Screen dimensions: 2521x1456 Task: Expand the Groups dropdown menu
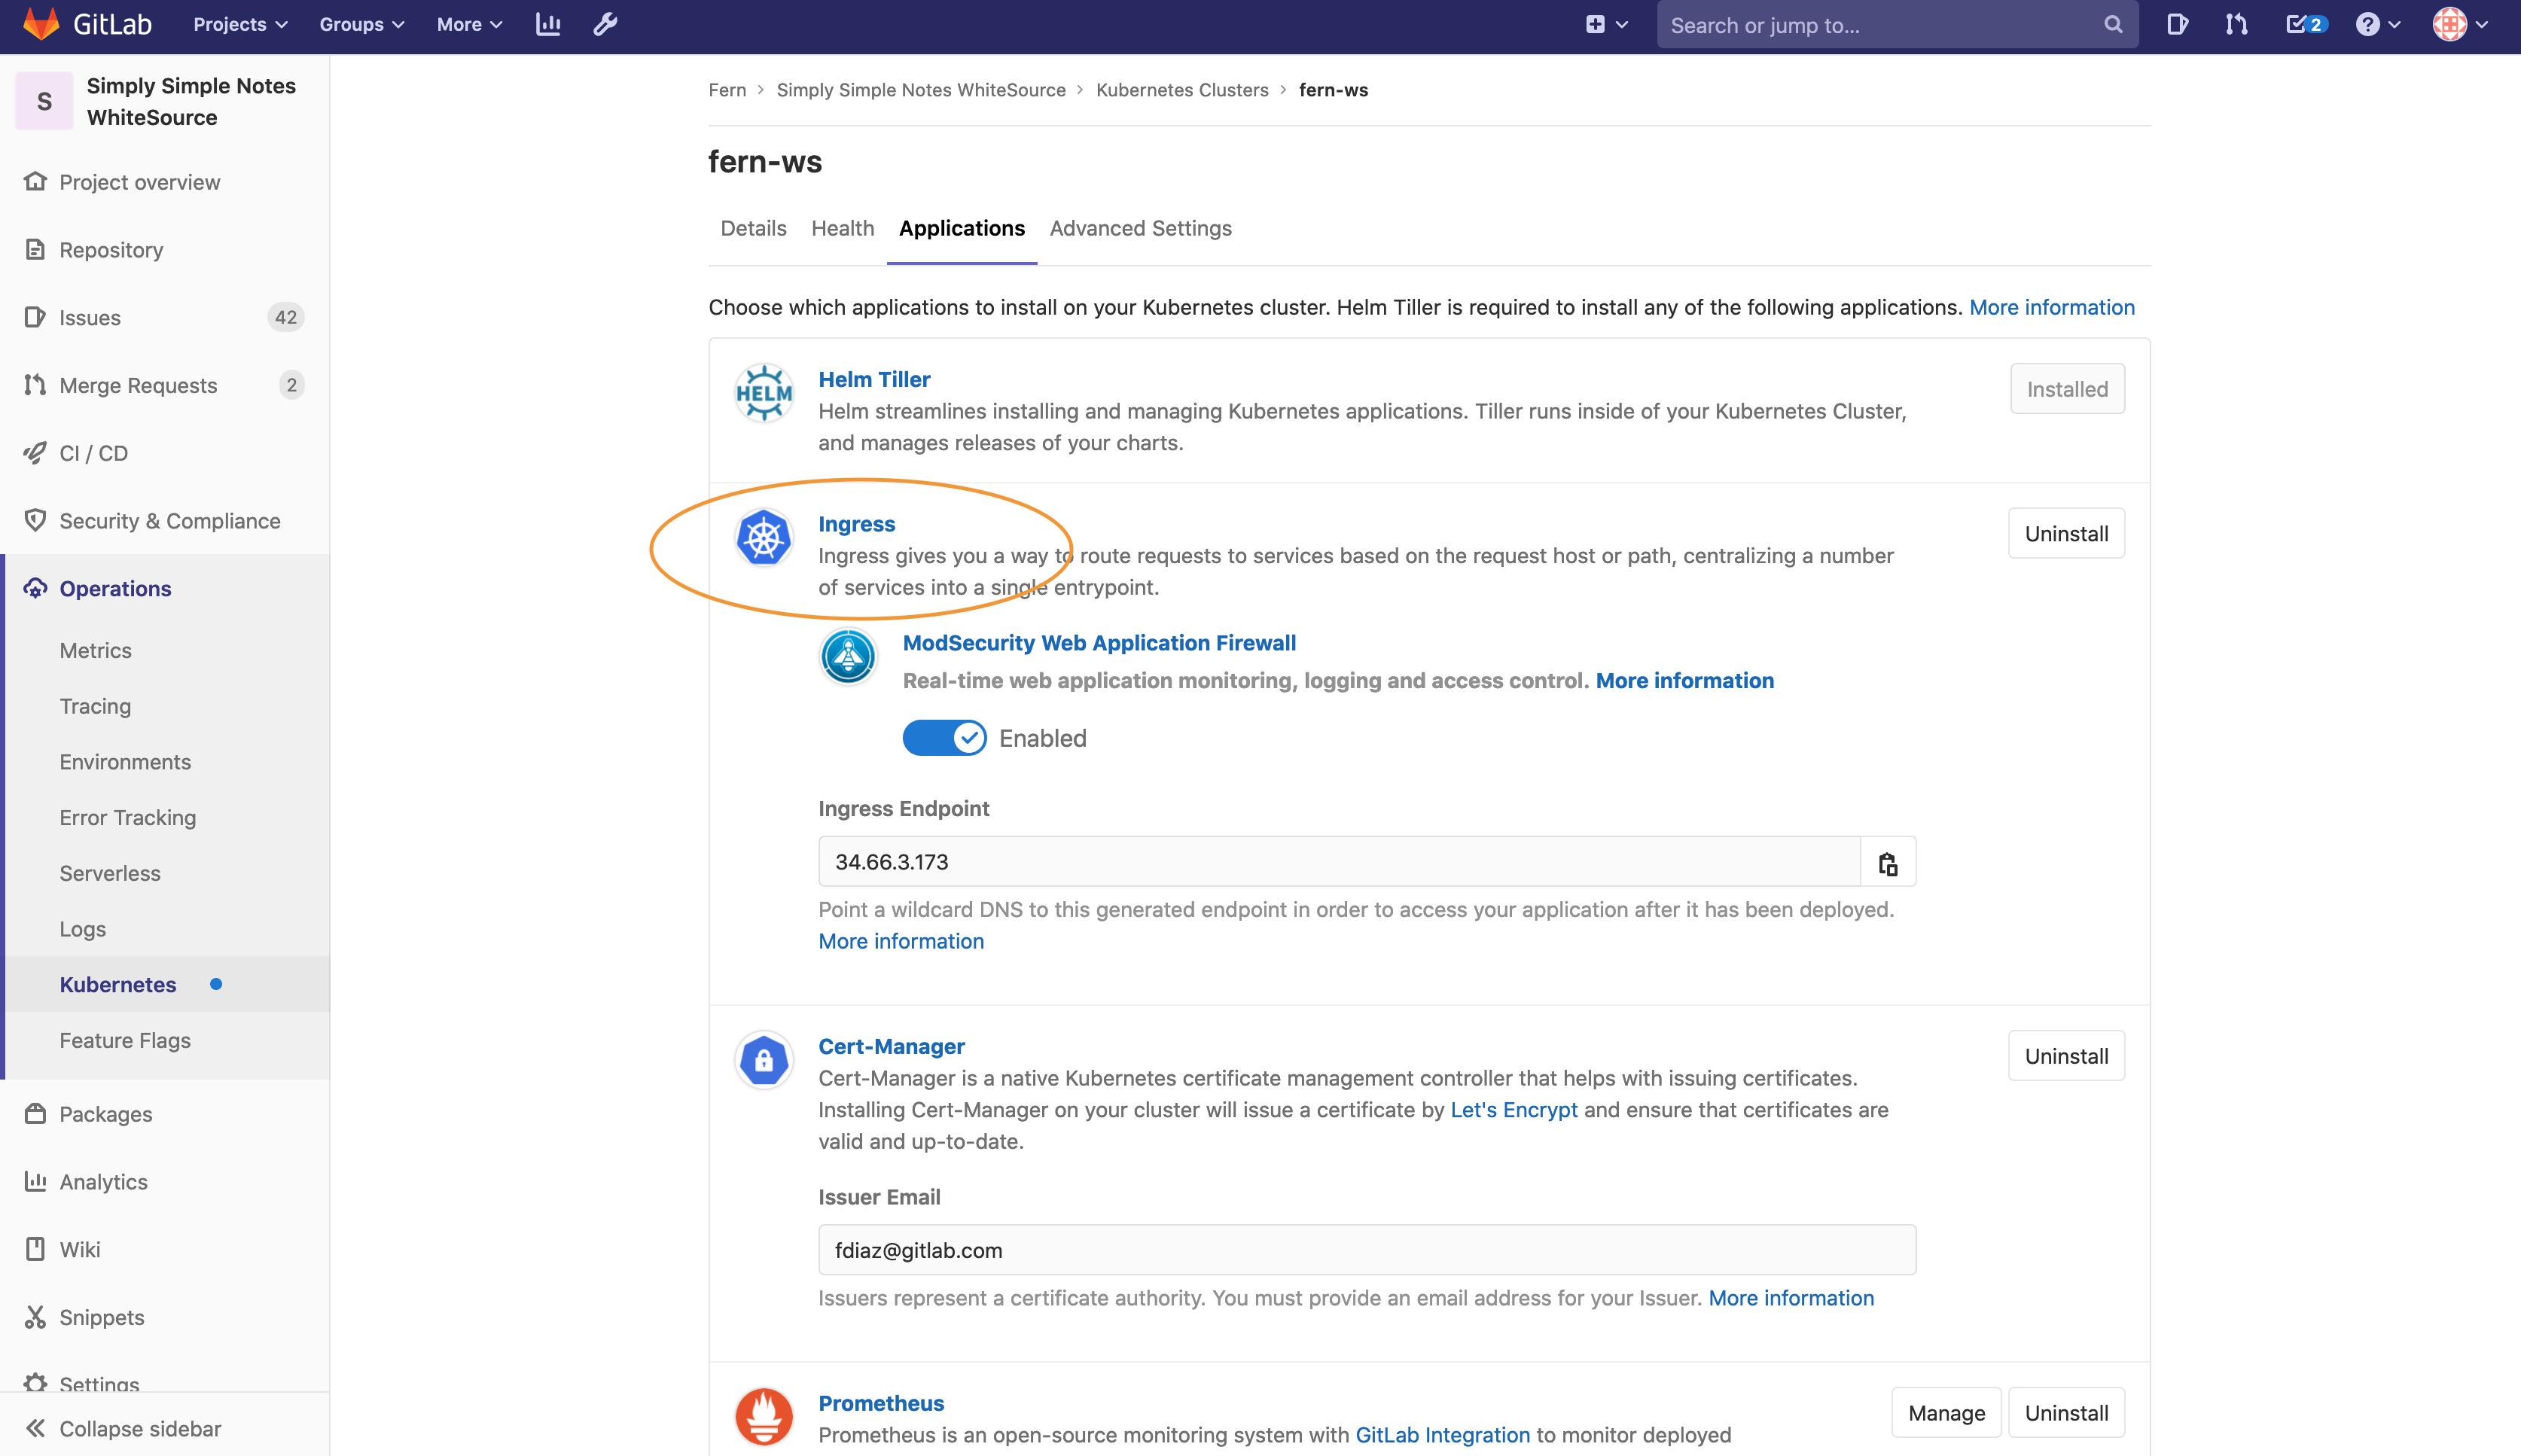coord(361,24)
